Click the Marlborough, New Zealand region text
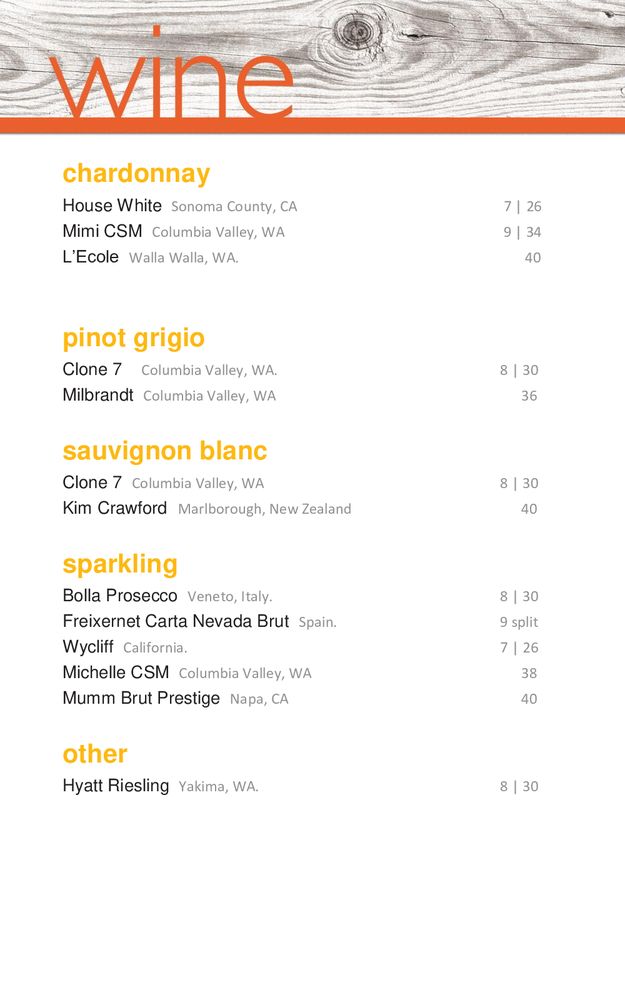Image resolution: width=625 pixels, height=1000 pixels. coord(264,509)
